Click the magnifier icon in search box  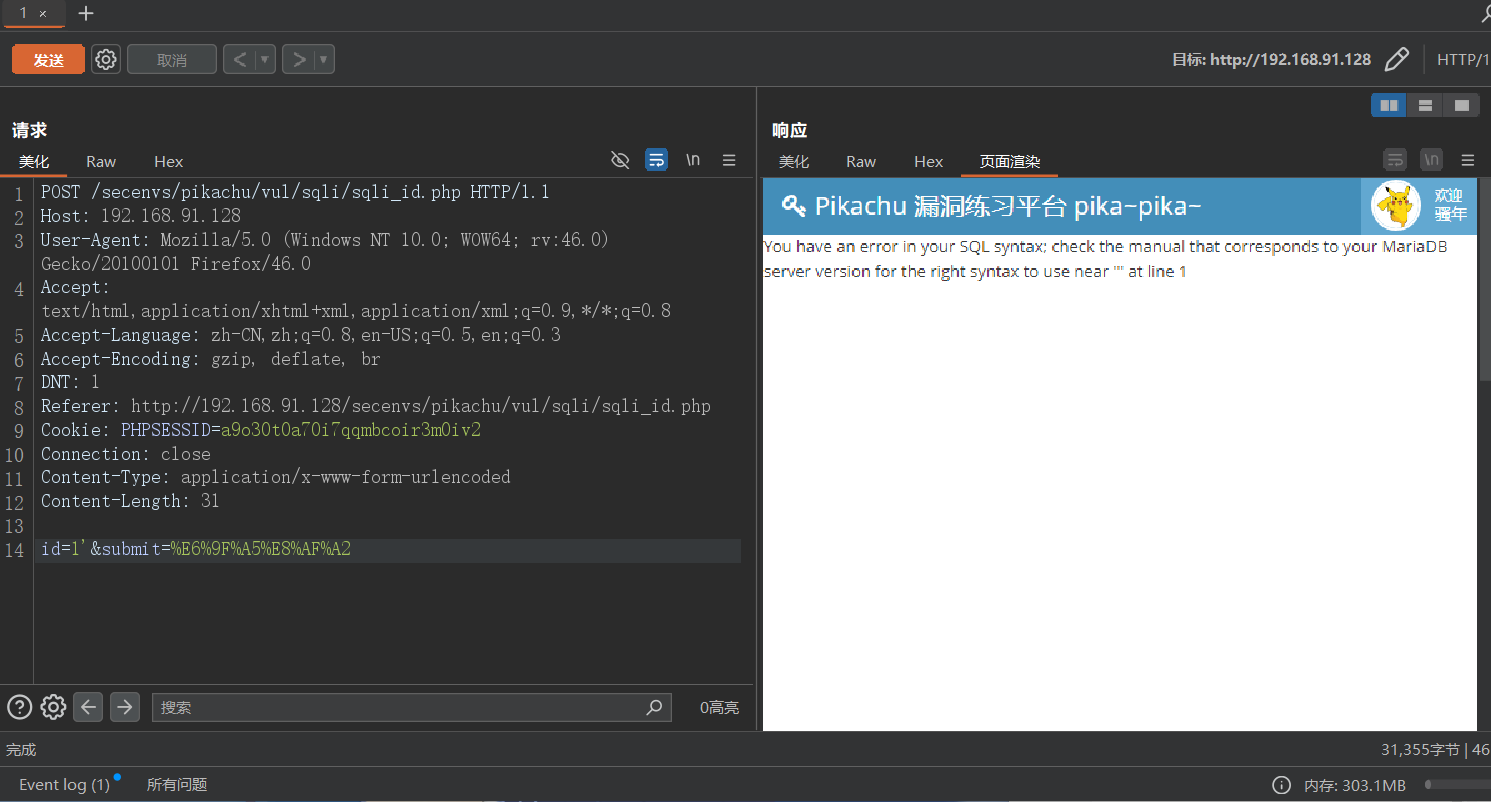tap(654, 707)
